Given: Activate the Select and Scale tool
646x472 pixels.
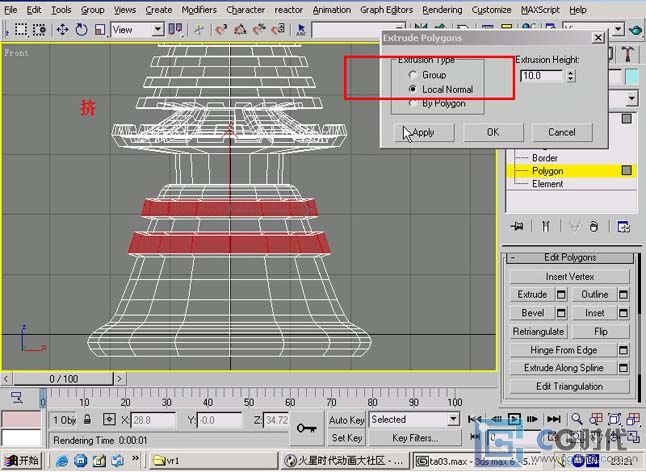Looking at the screenshot, I should click(100, 30).
